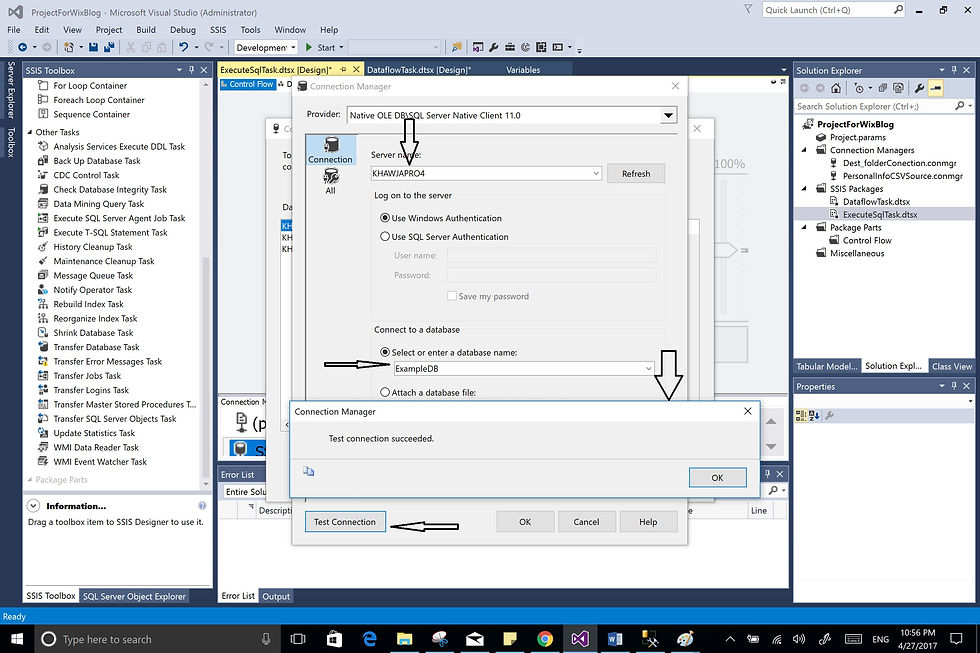Open the Home view in Solution Explorer
The width and height of the screenshot is (980, 653).
836,88
